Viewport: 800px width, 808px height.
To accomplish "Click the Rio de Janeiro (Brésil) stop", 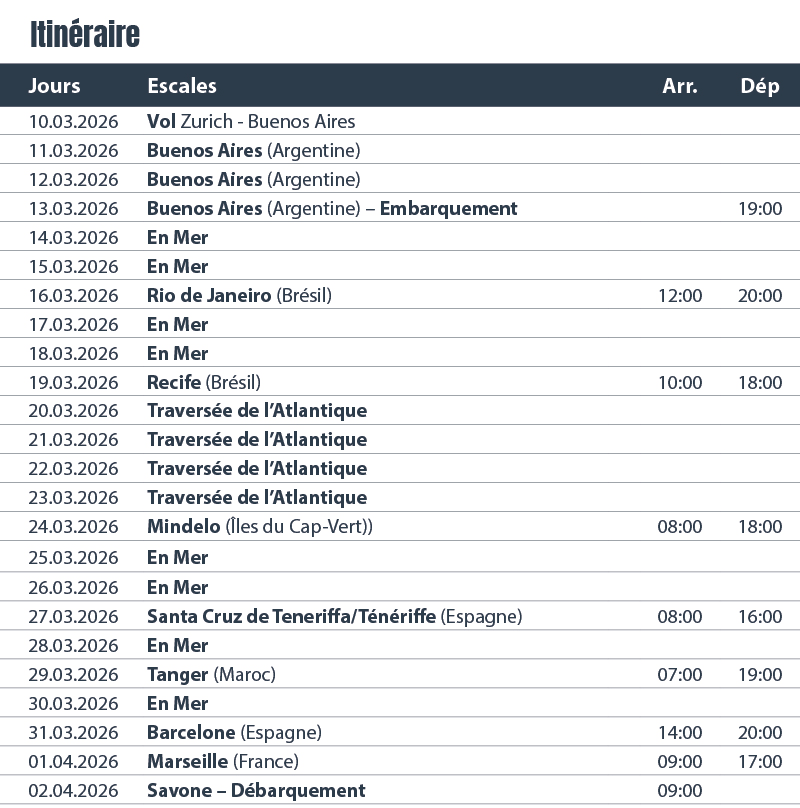I will point(239,296).
